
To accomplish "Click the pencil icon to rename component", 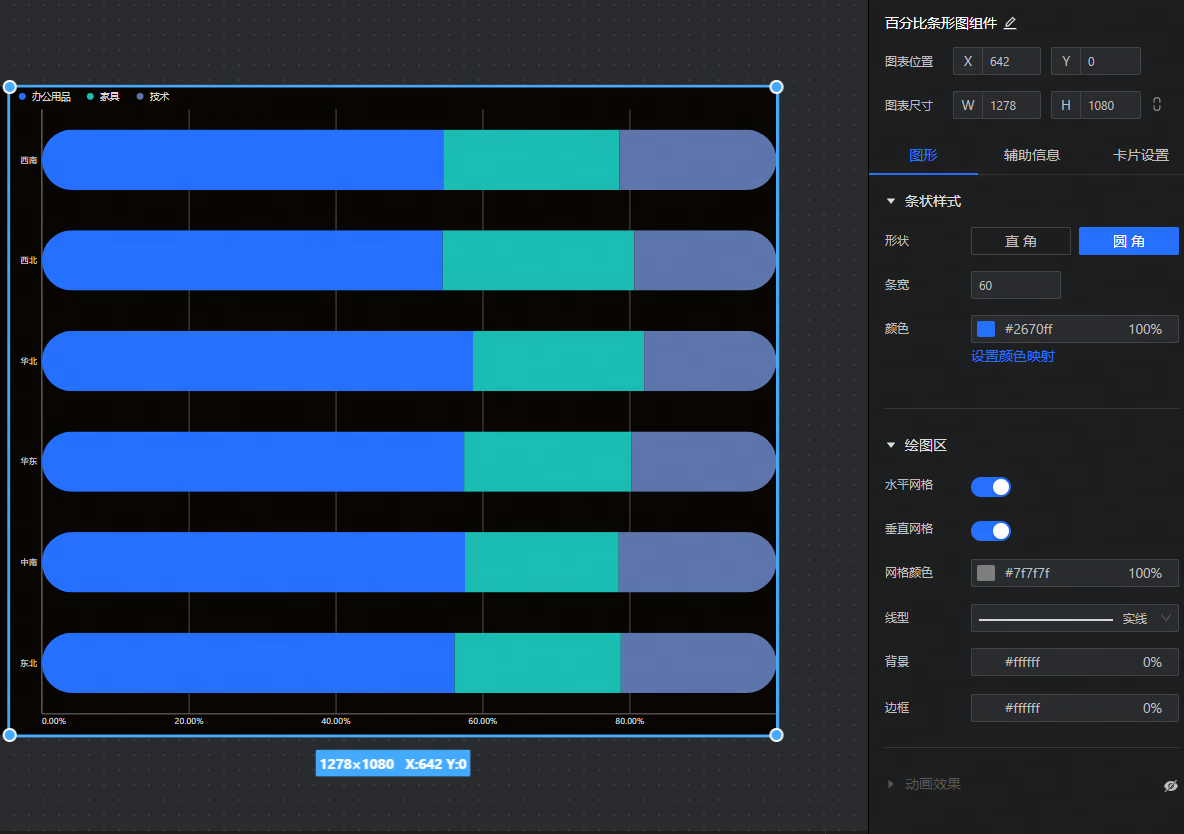I will pos(1010,23).
